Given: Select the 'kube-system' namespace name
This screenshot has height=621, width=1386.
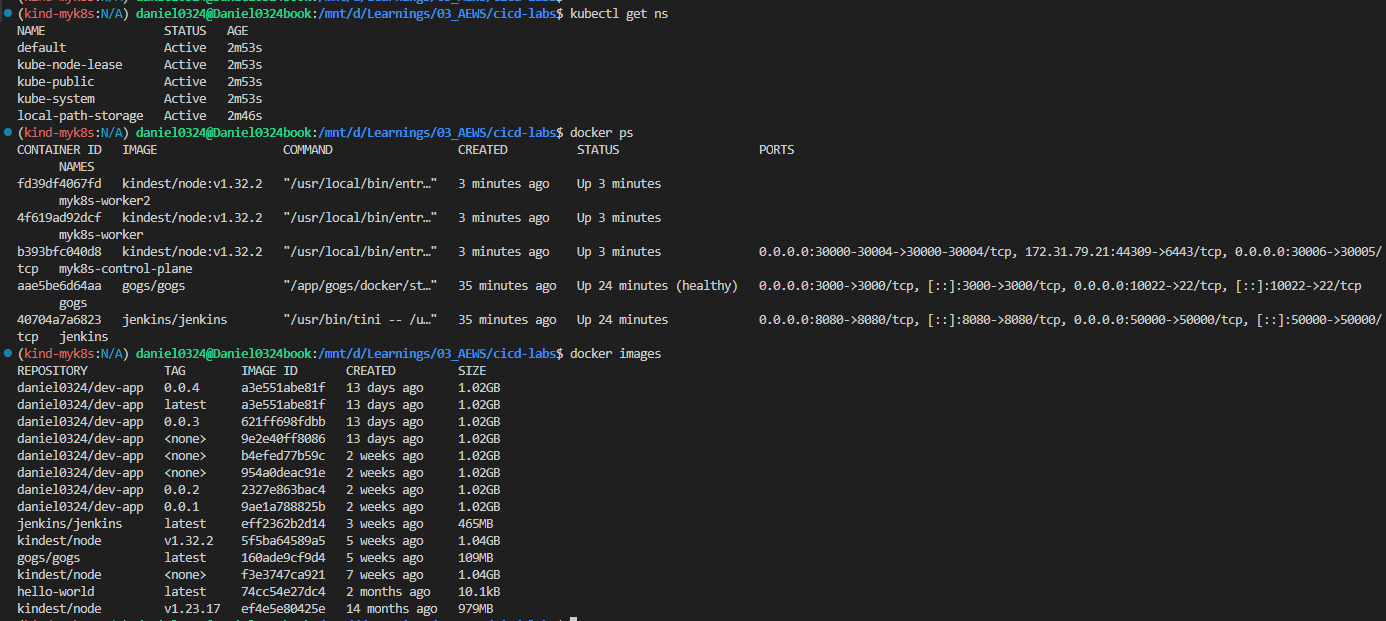Looking at the screenshot, I should pyautogui.click(x=55, y=99).
